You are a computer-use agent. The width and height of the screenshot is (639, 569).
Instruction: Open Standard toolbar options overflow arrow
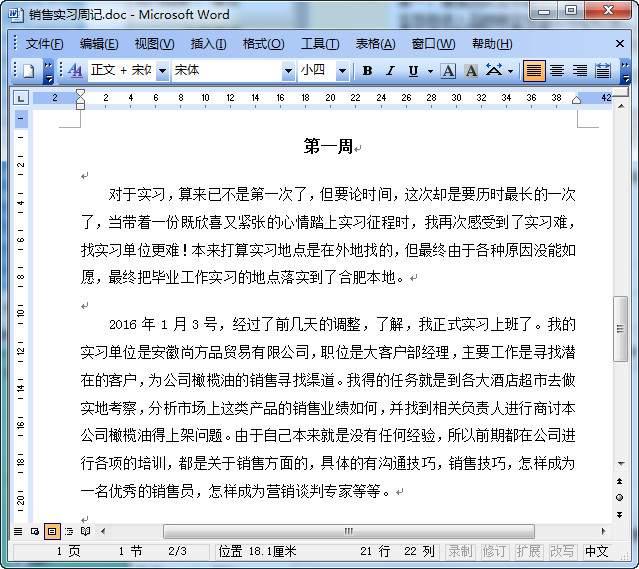(x=48, y=71)
